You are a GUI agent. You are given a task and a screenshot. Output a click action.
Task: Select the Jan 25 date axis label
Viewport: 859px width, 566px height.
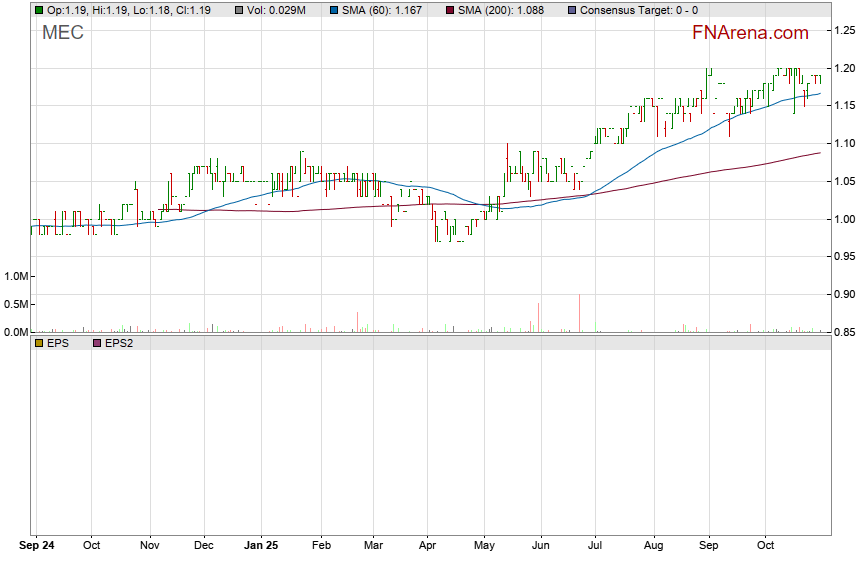click(264, 547)
